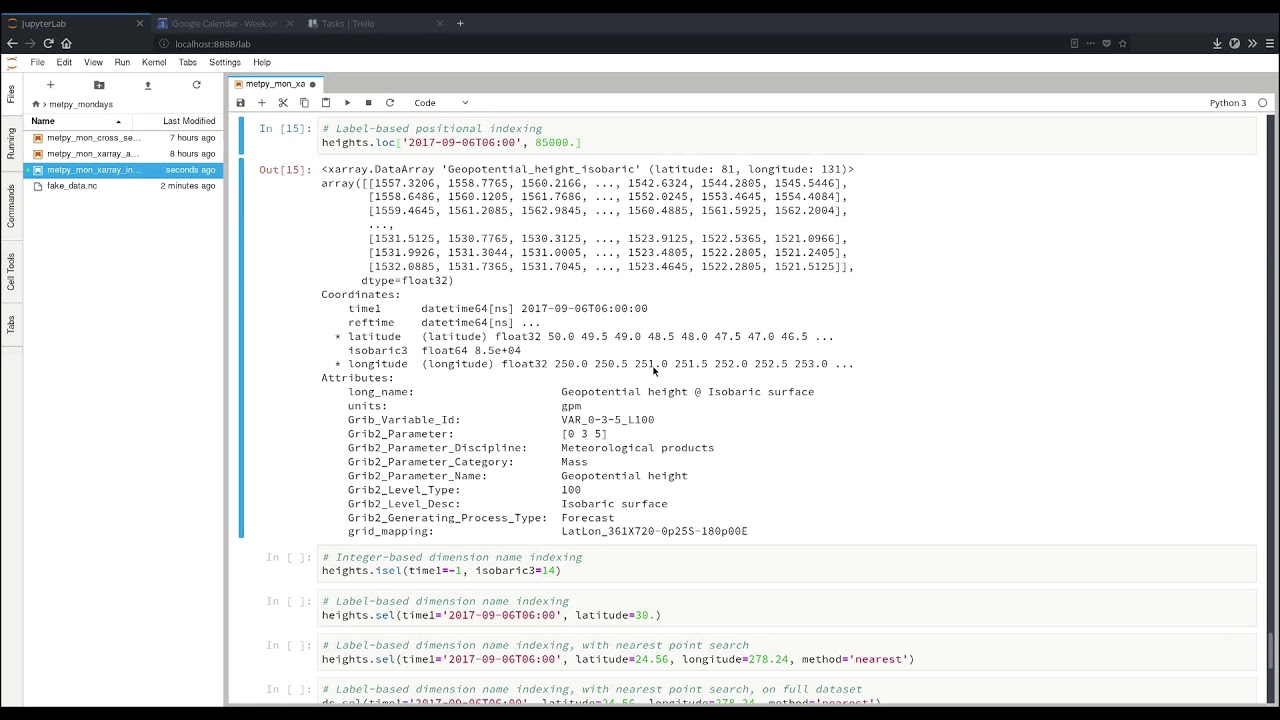Collapse the Out[15] output using blue bar
The height and width of the screenshot is (720, 1280).
click(241, 349)
